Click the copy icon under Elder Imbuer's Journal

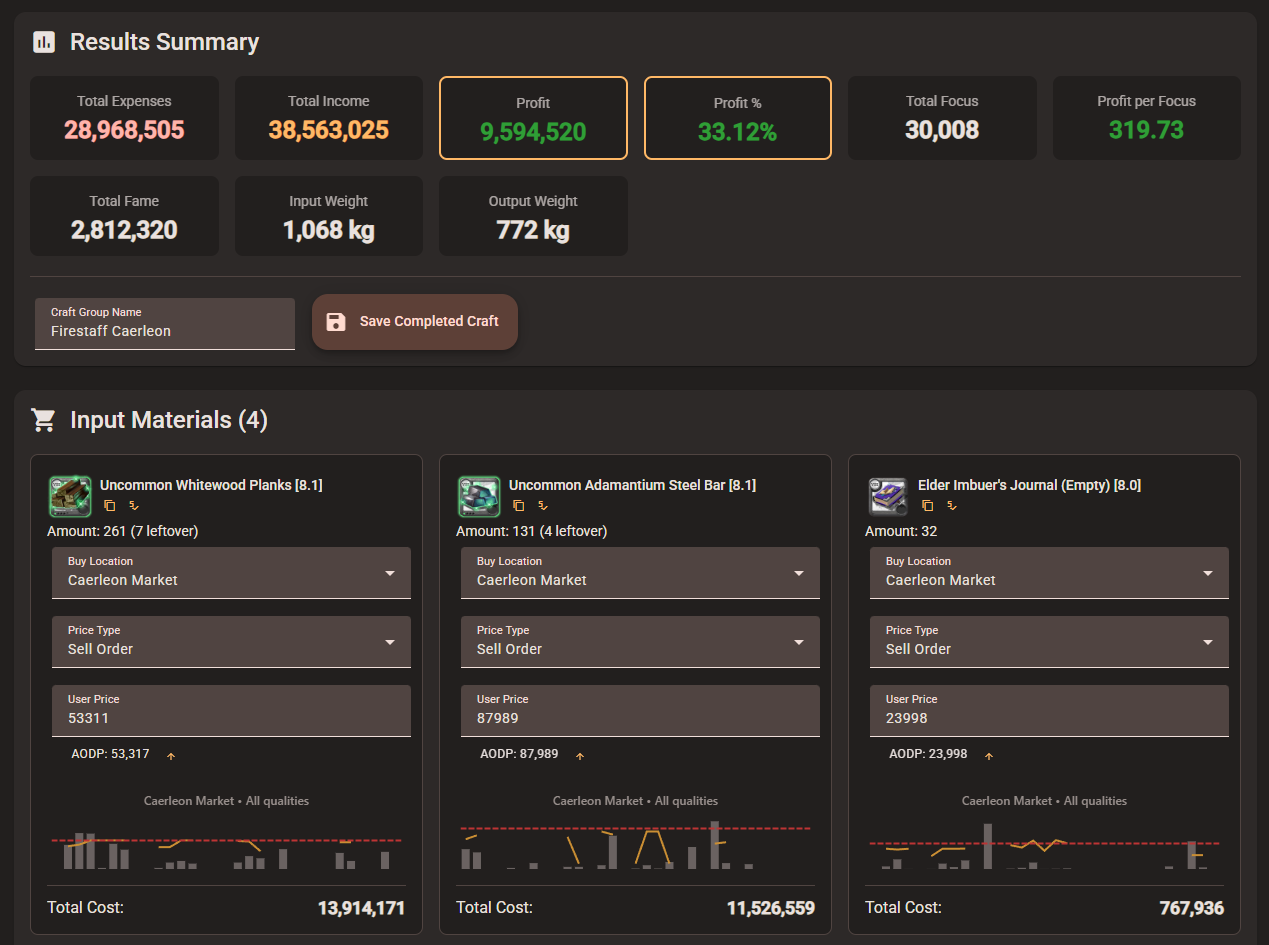[x=928, y=506]
